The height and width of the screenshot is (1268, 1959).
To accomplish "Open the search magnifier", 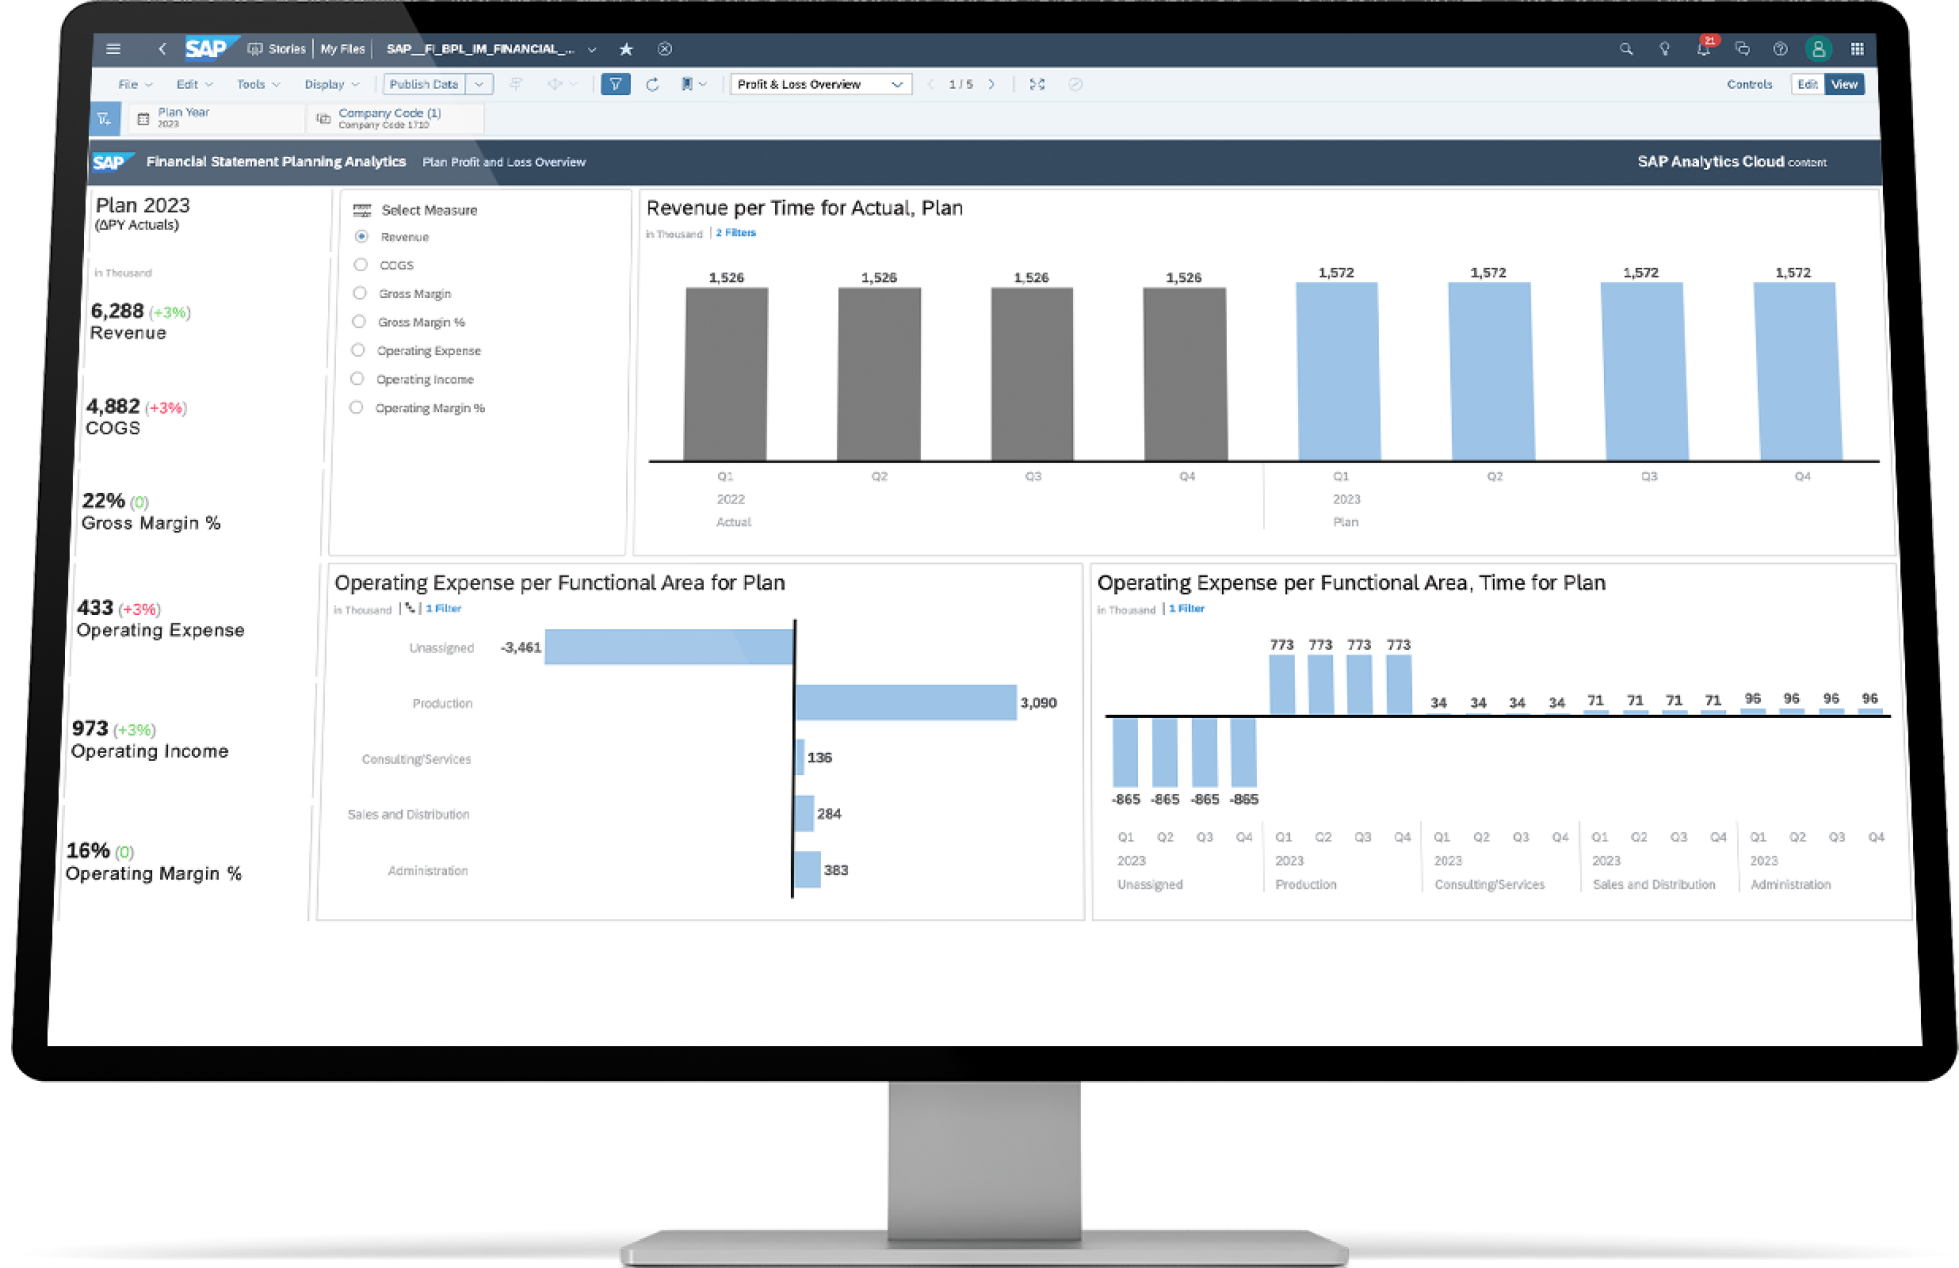I will (x=1626, y=49).
